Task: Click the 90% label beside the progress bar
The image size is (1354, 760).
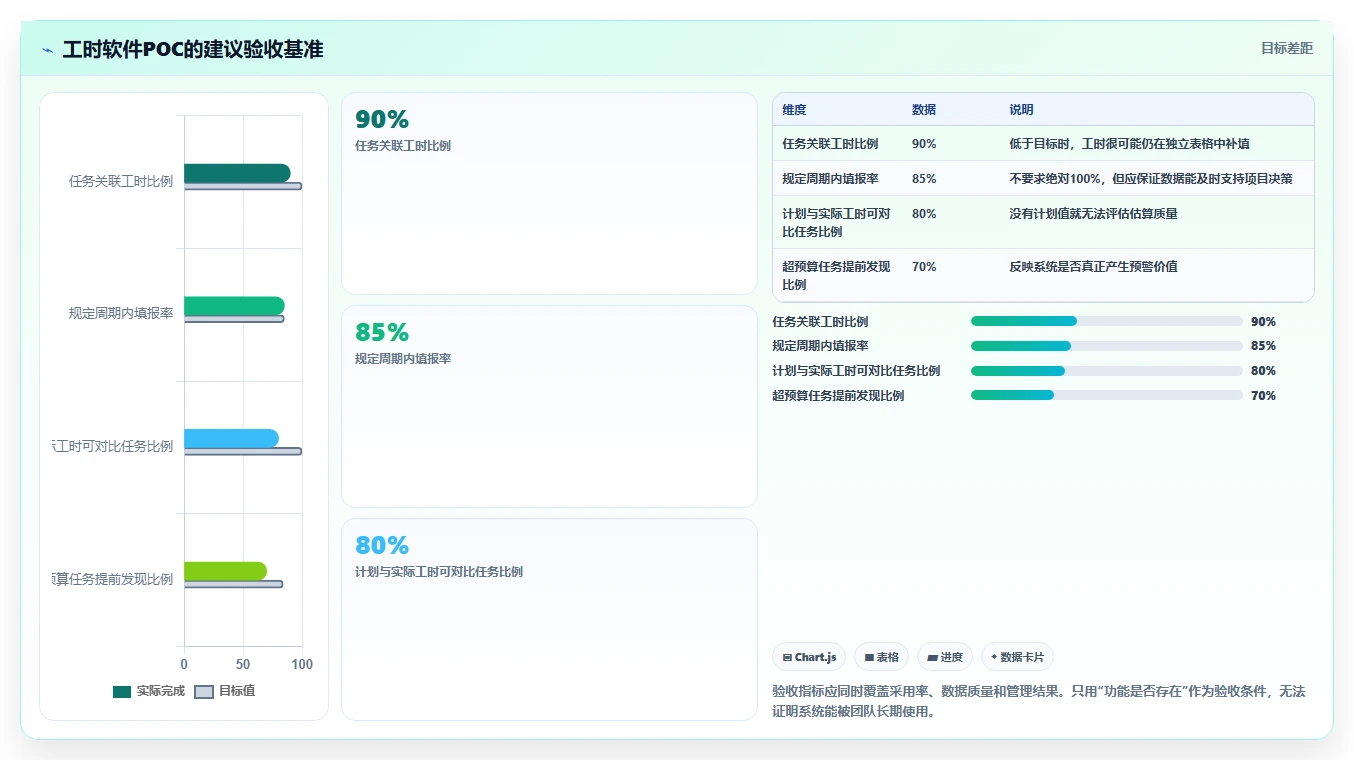Action: pos(1263,322)
